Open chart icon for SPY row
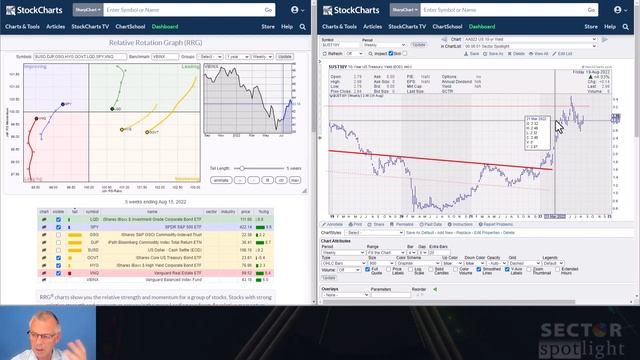The width and height of the screenshot is (640, 360). (x=44, y=227)
